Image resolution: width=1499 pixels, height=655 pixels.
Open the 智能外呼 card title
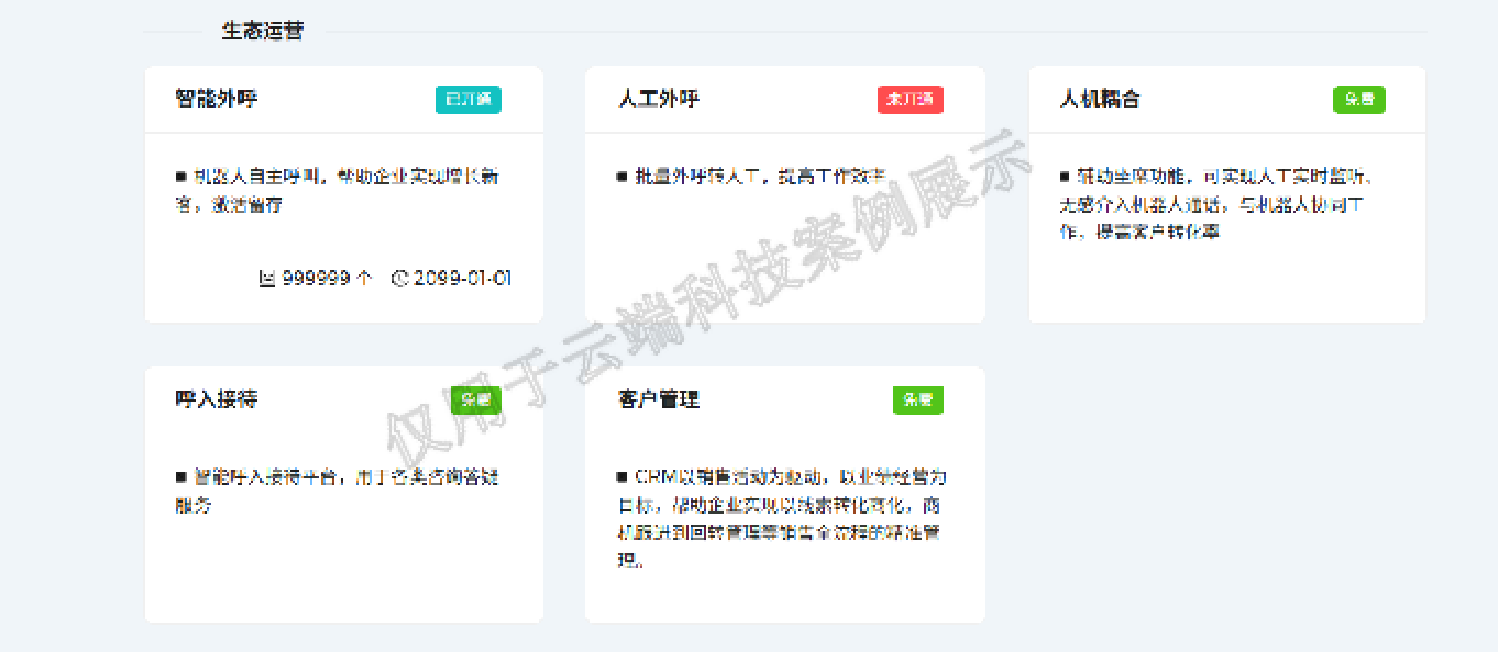point(216,99)
